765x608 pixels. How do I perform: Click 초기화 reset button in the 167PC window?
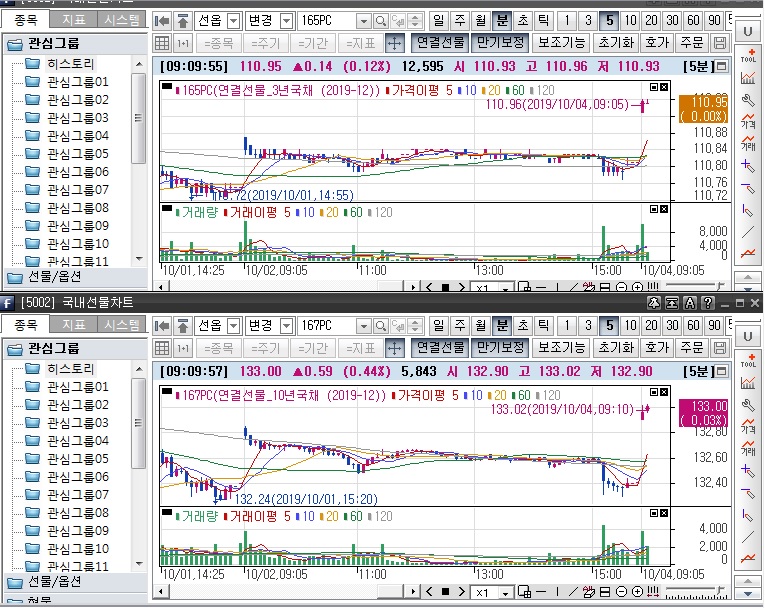pos(616,348)
